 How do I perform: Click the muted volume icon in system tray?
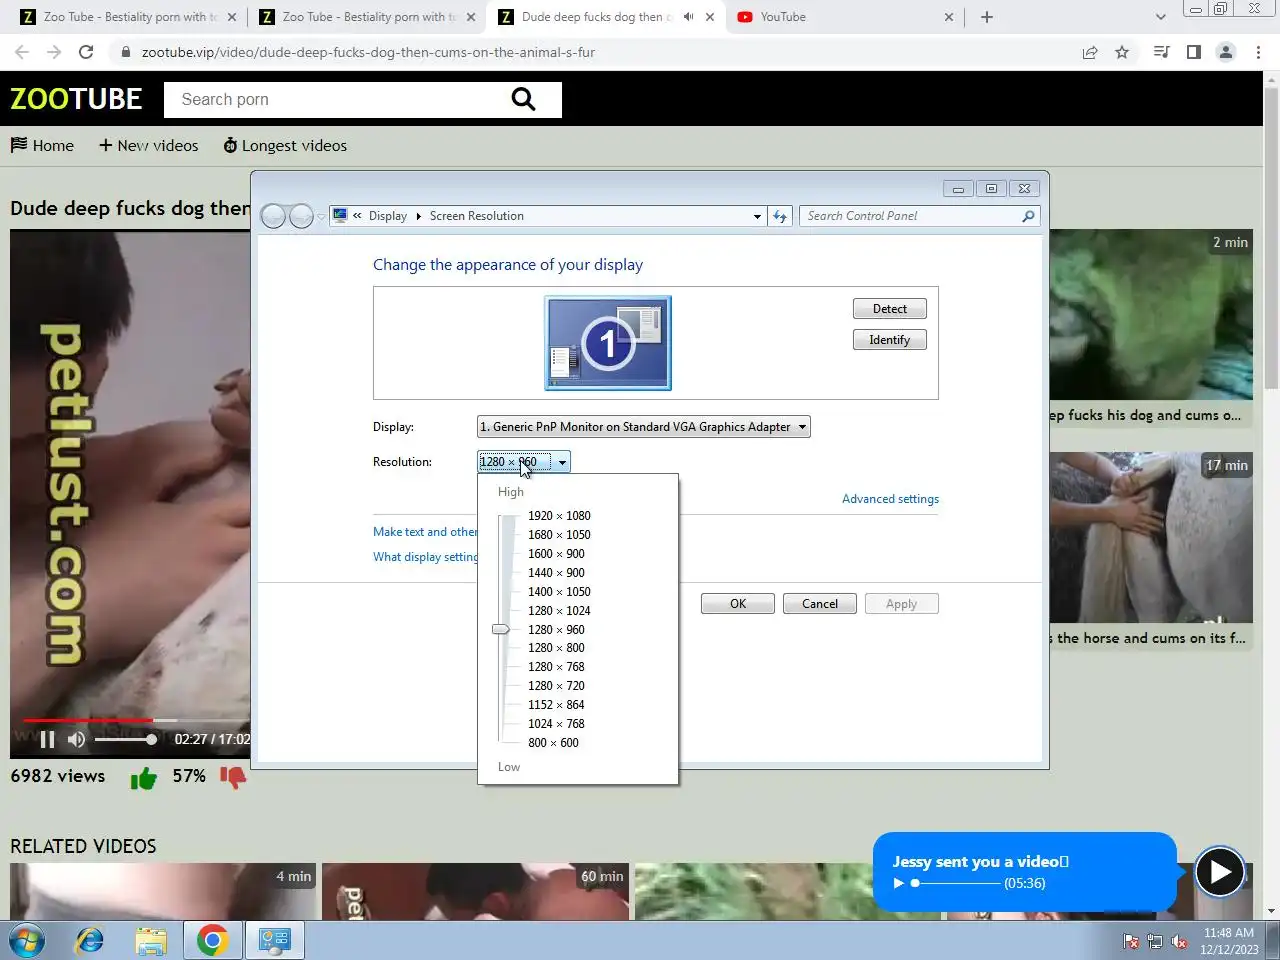(1179, 941)
